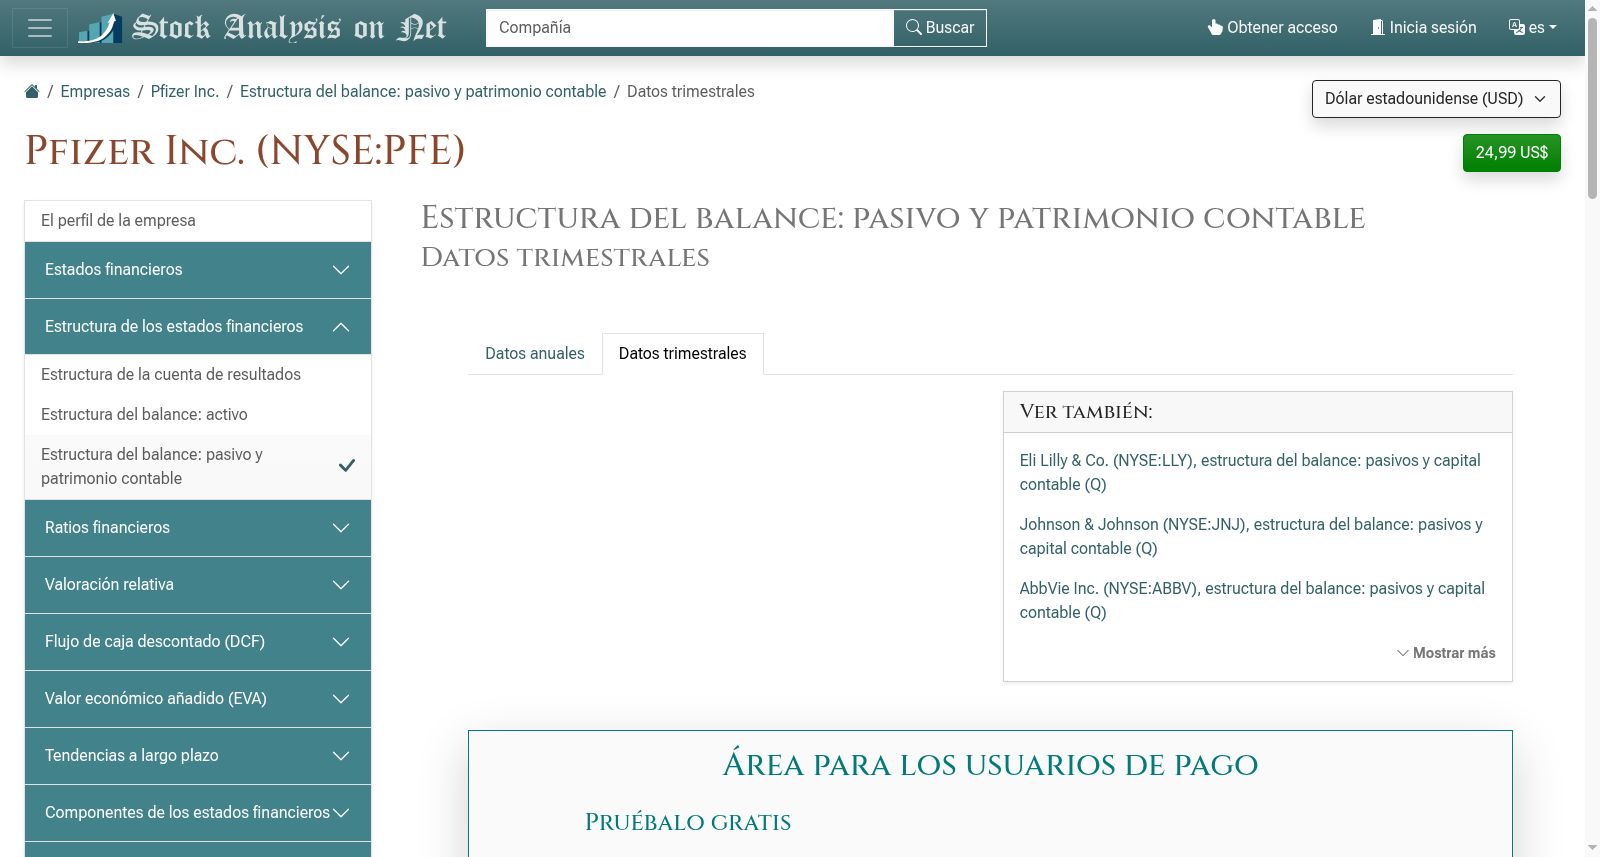The image size is (1600, 857).
Task: Switch to the Datos anuales tab
Action: click(x=535, y=354)
